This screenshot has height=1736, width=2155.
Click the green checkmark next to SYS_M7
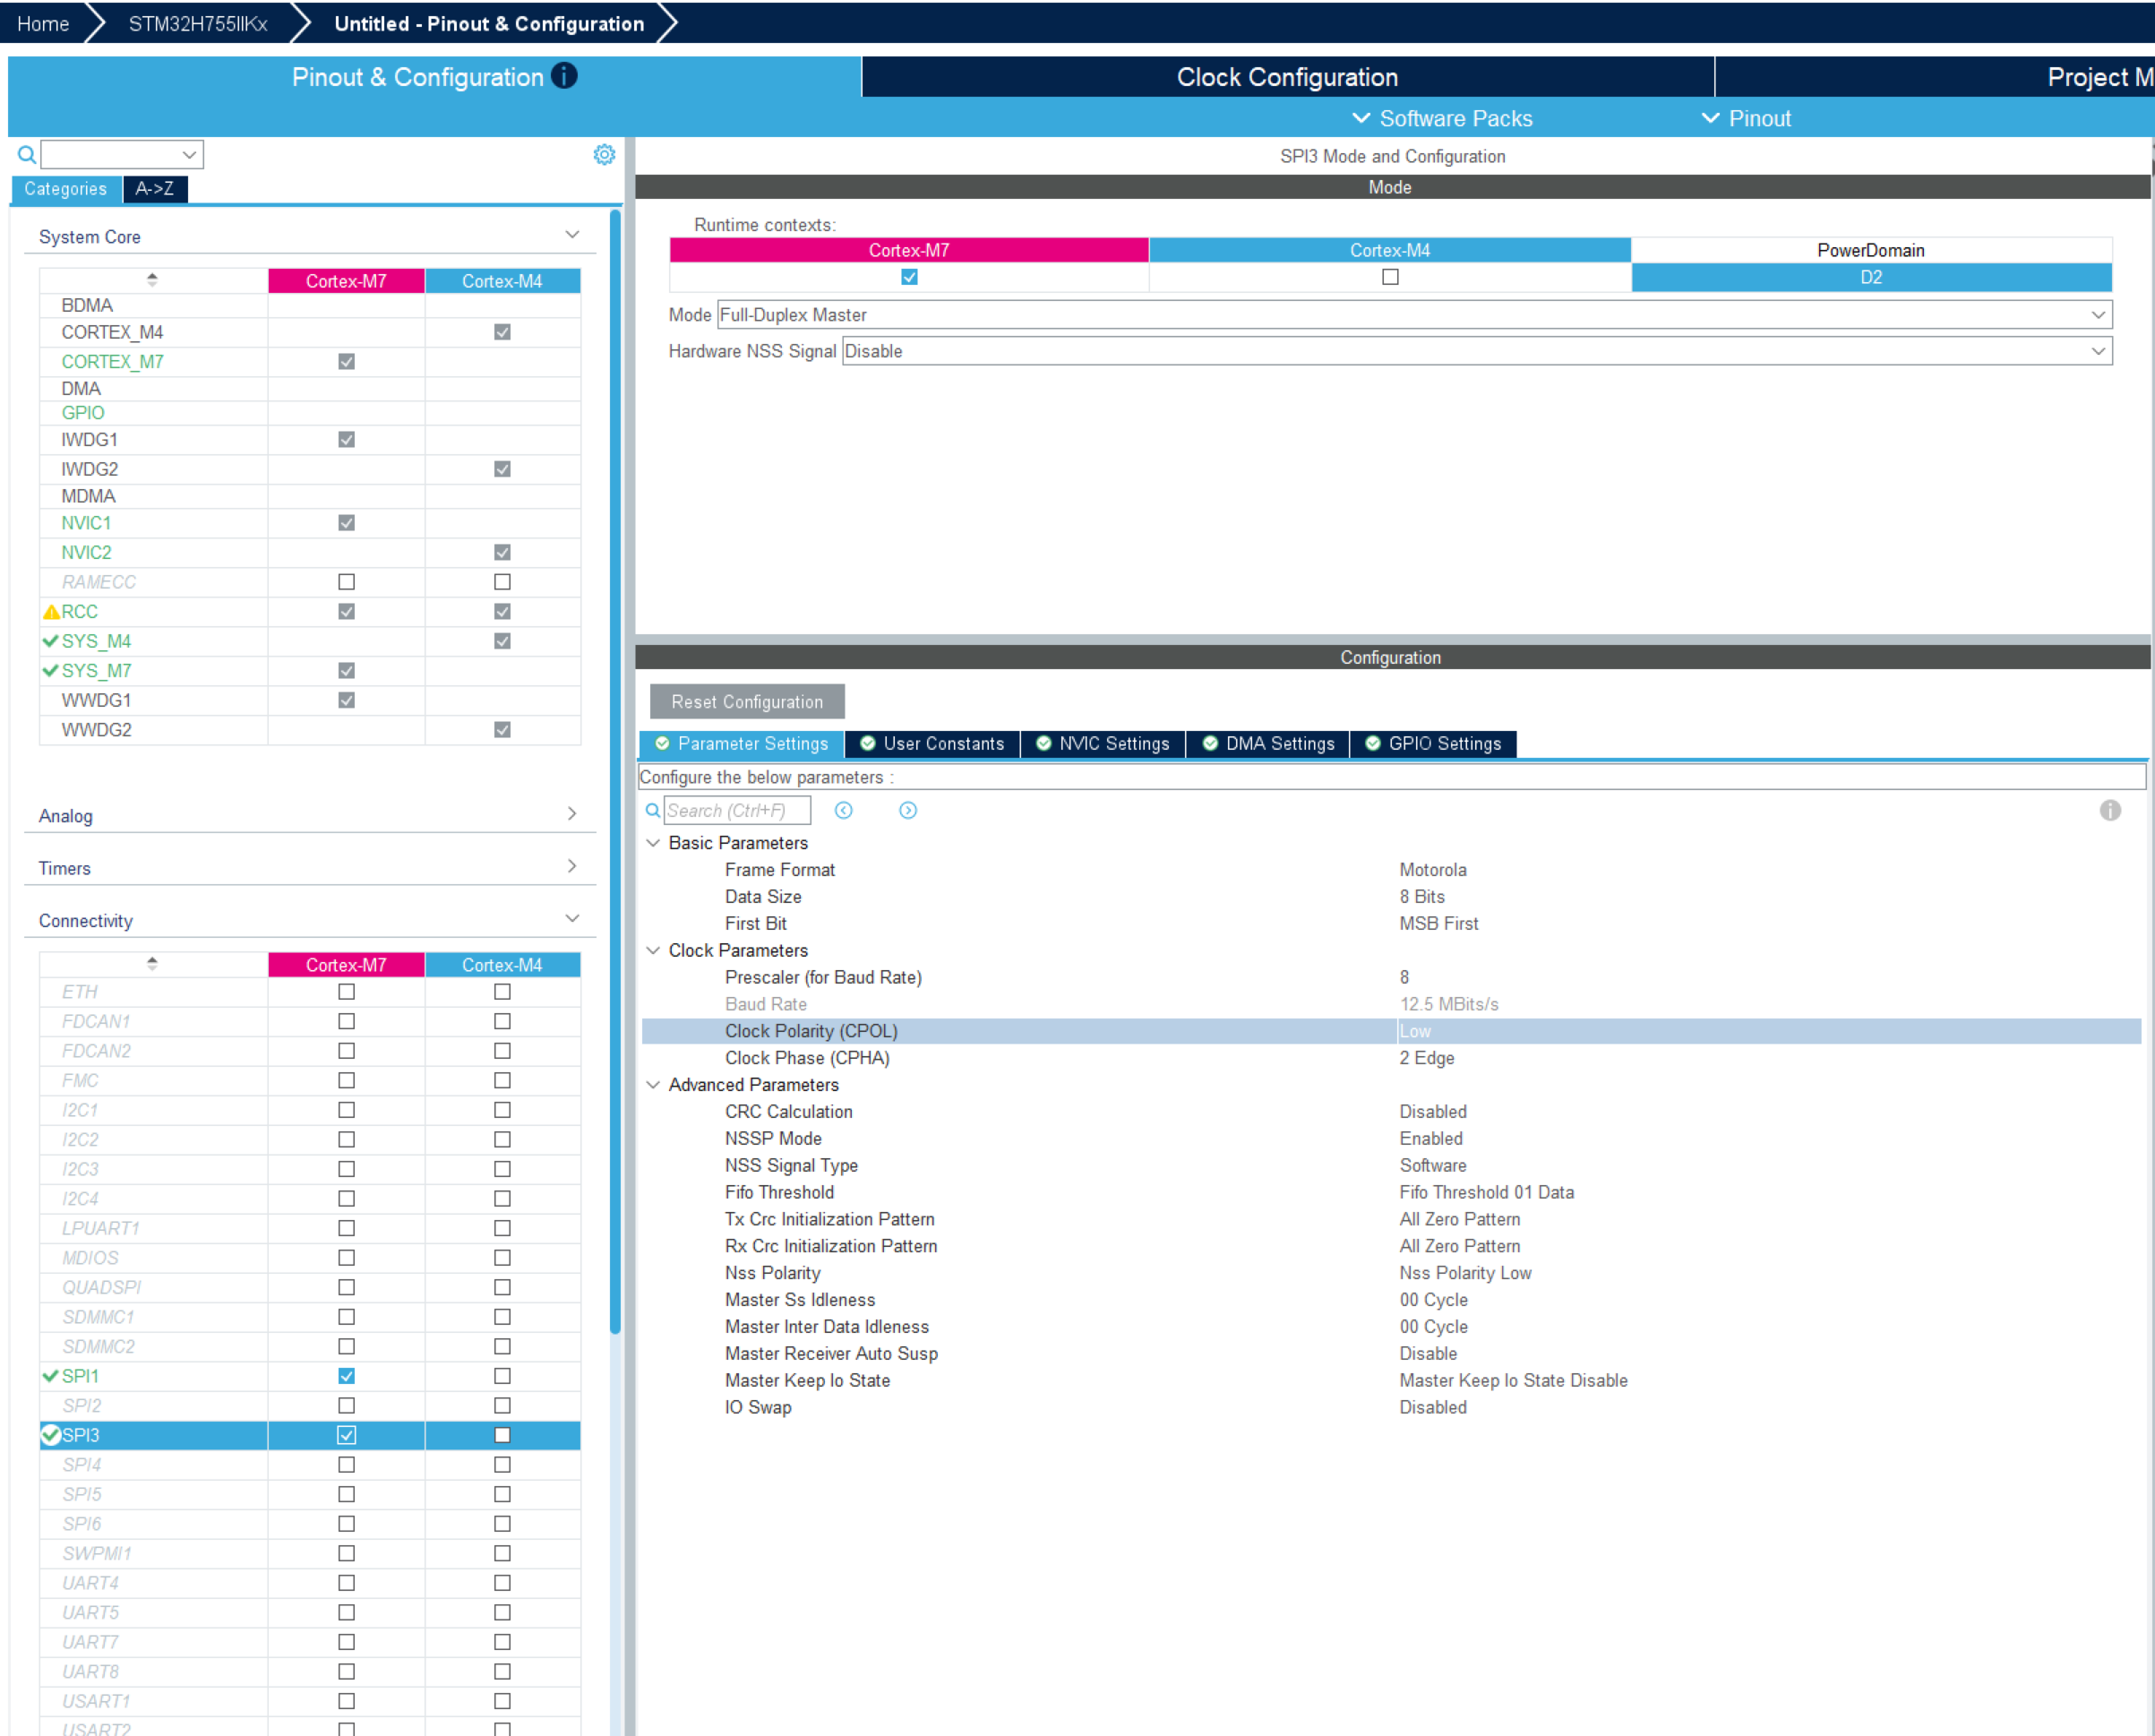[x=50, y=671]
